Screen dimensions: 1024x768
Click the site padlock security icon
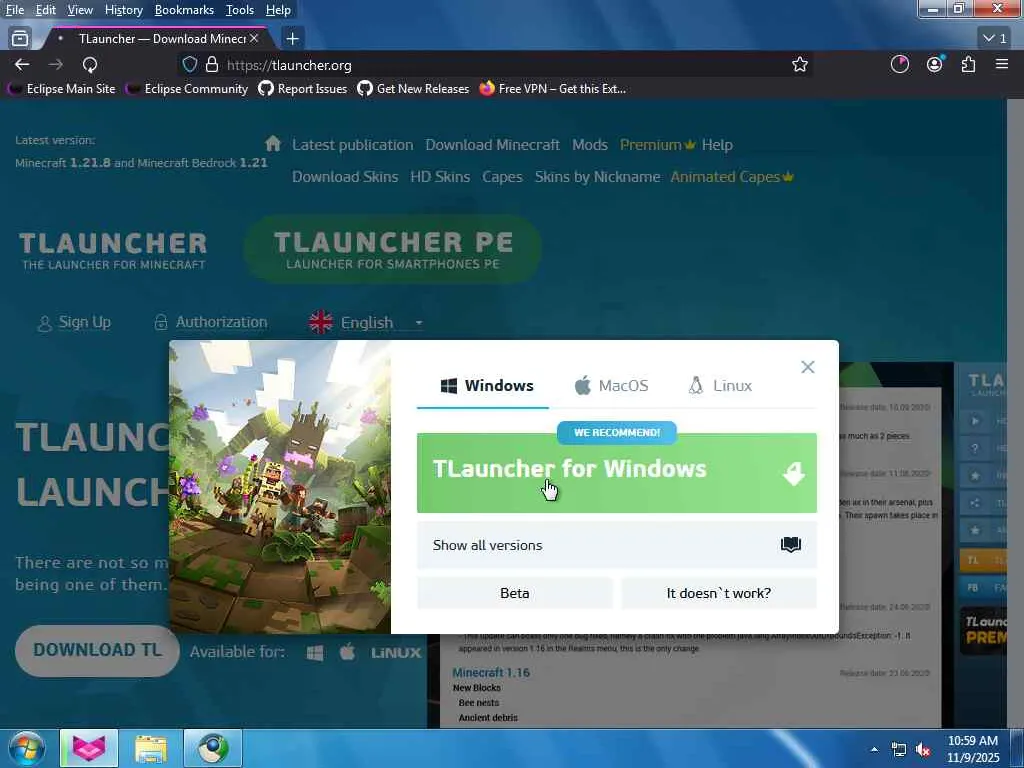[212, 65]
